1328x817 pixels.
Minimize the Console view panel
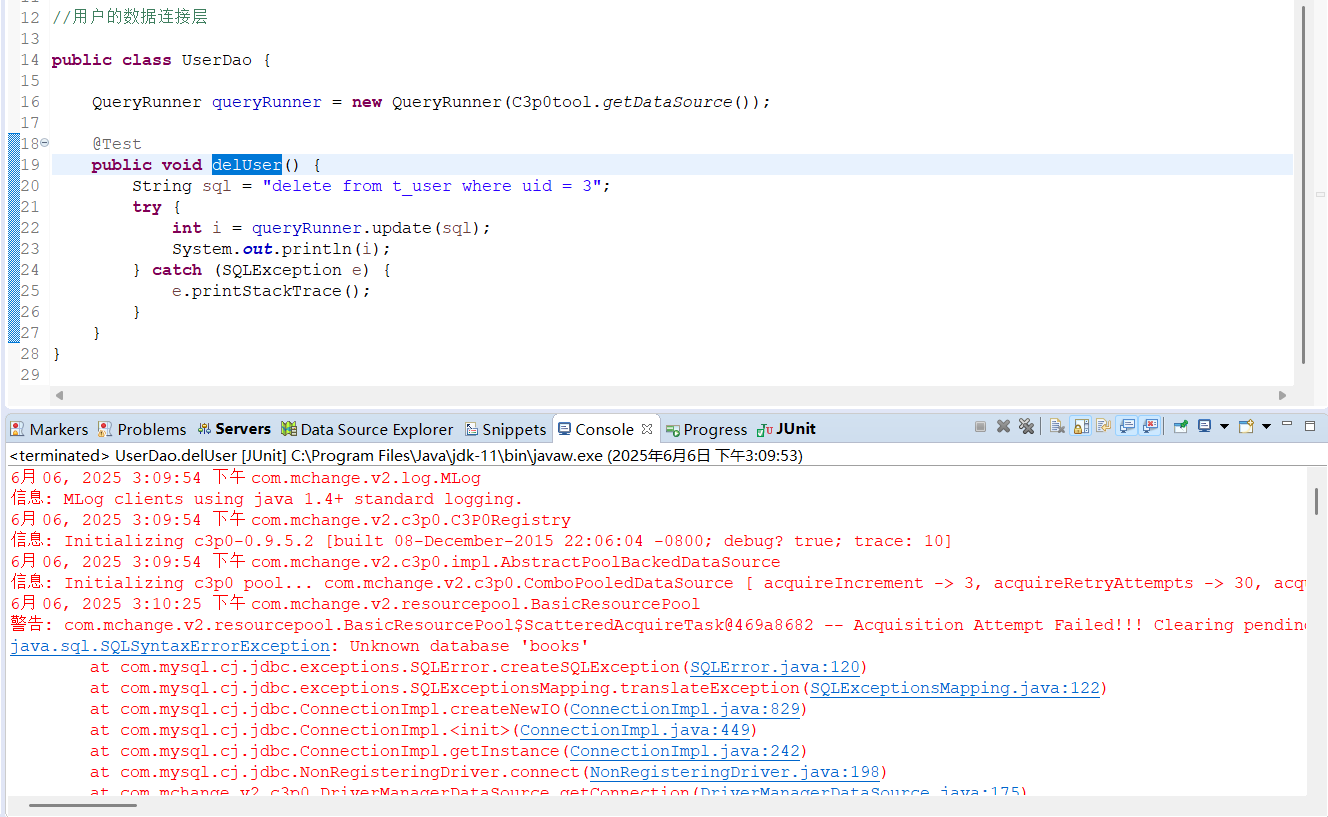coord(1287,424)
